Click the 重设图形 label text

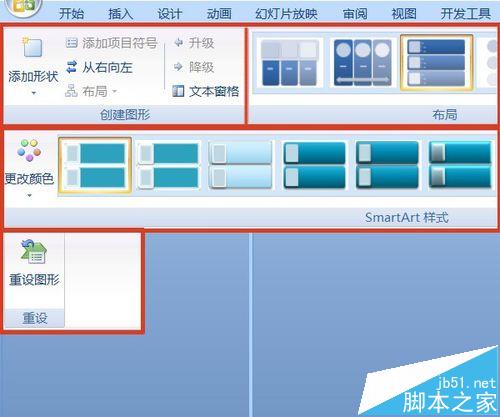pos(34,280)
